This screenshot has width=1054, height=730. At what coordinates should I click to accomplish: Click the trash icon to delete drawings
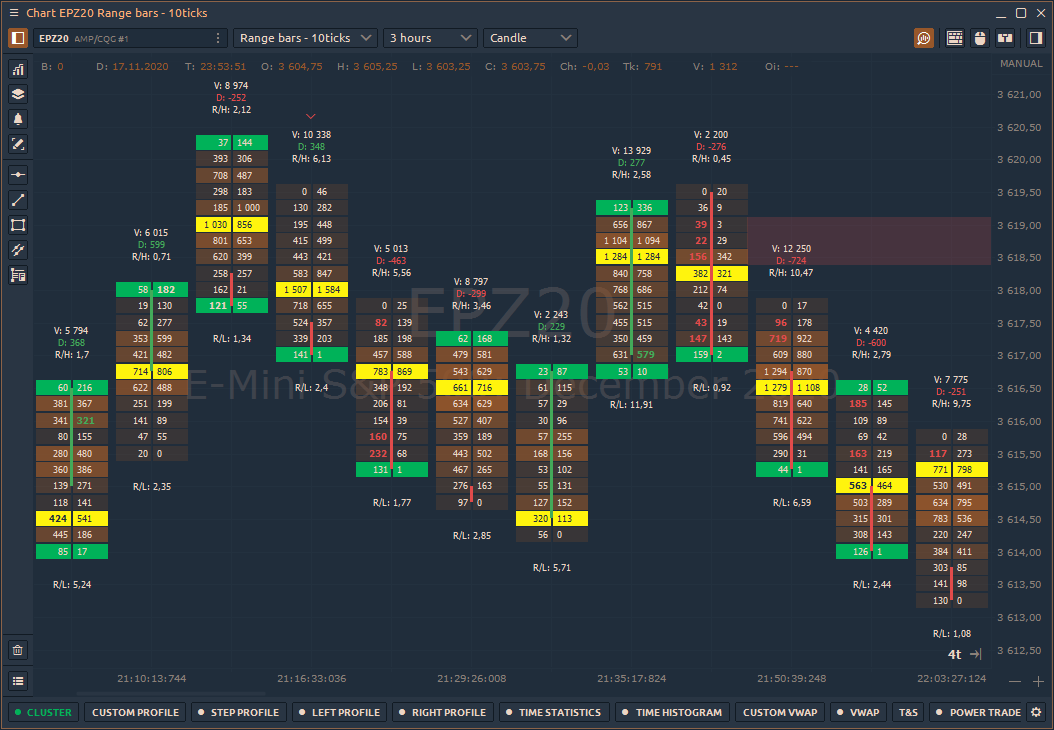(18, 650)
